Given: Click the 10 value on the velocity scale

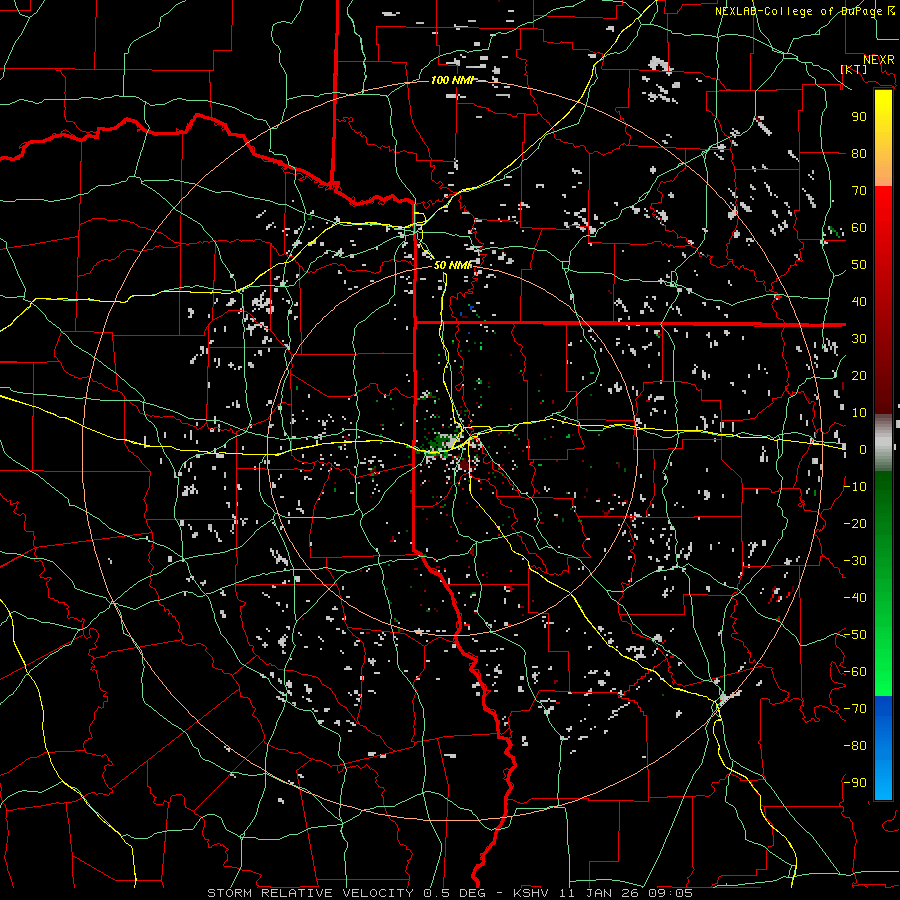Looking at the screenshot, I should 859,413.
